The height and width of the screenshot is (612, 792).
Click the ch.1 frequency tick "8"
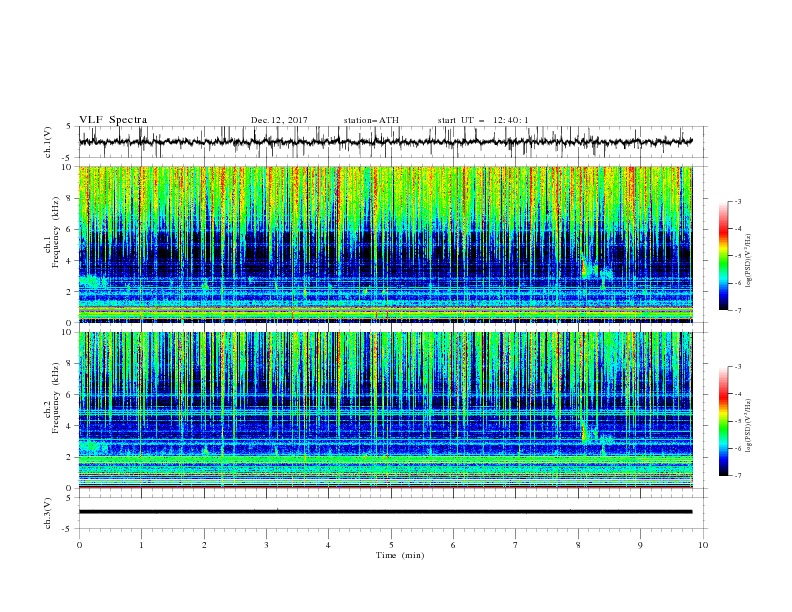tap(71, 198)
